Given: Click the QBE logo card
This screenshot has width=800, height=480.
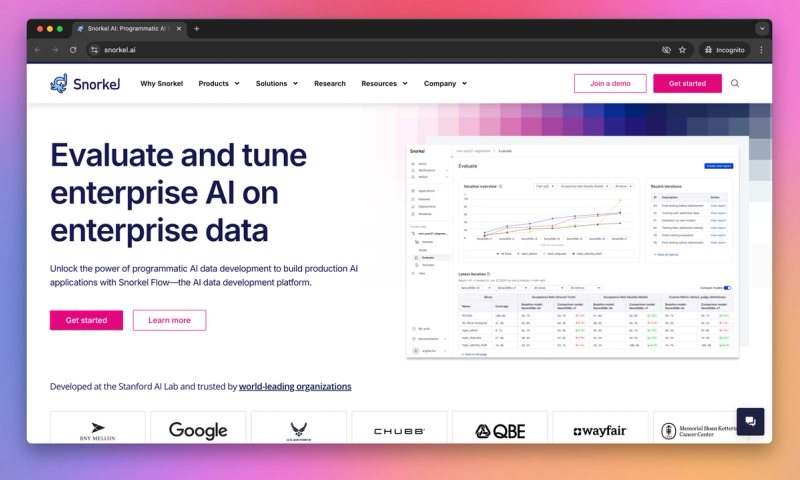Looking at the screenshot, I should [x=499, y=427].
